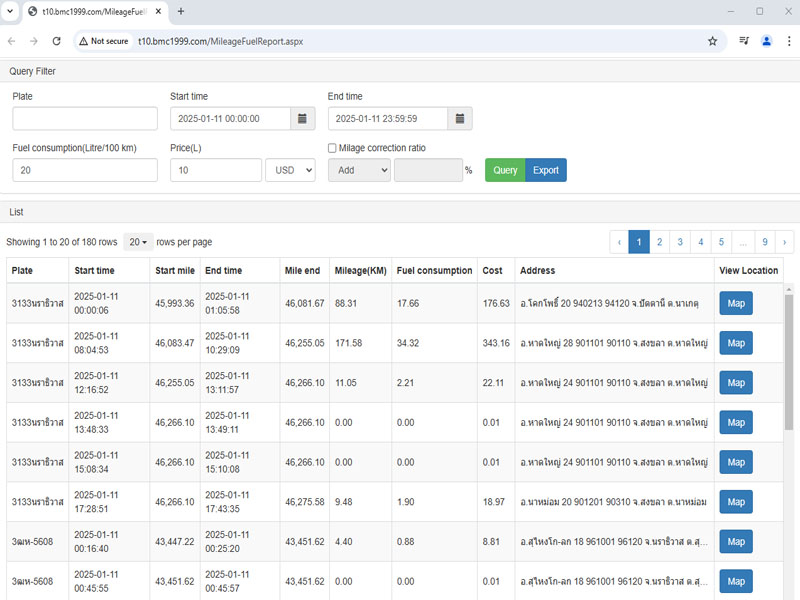Click the browser forward arrow
800x600 pixels.
coord(34,41)
